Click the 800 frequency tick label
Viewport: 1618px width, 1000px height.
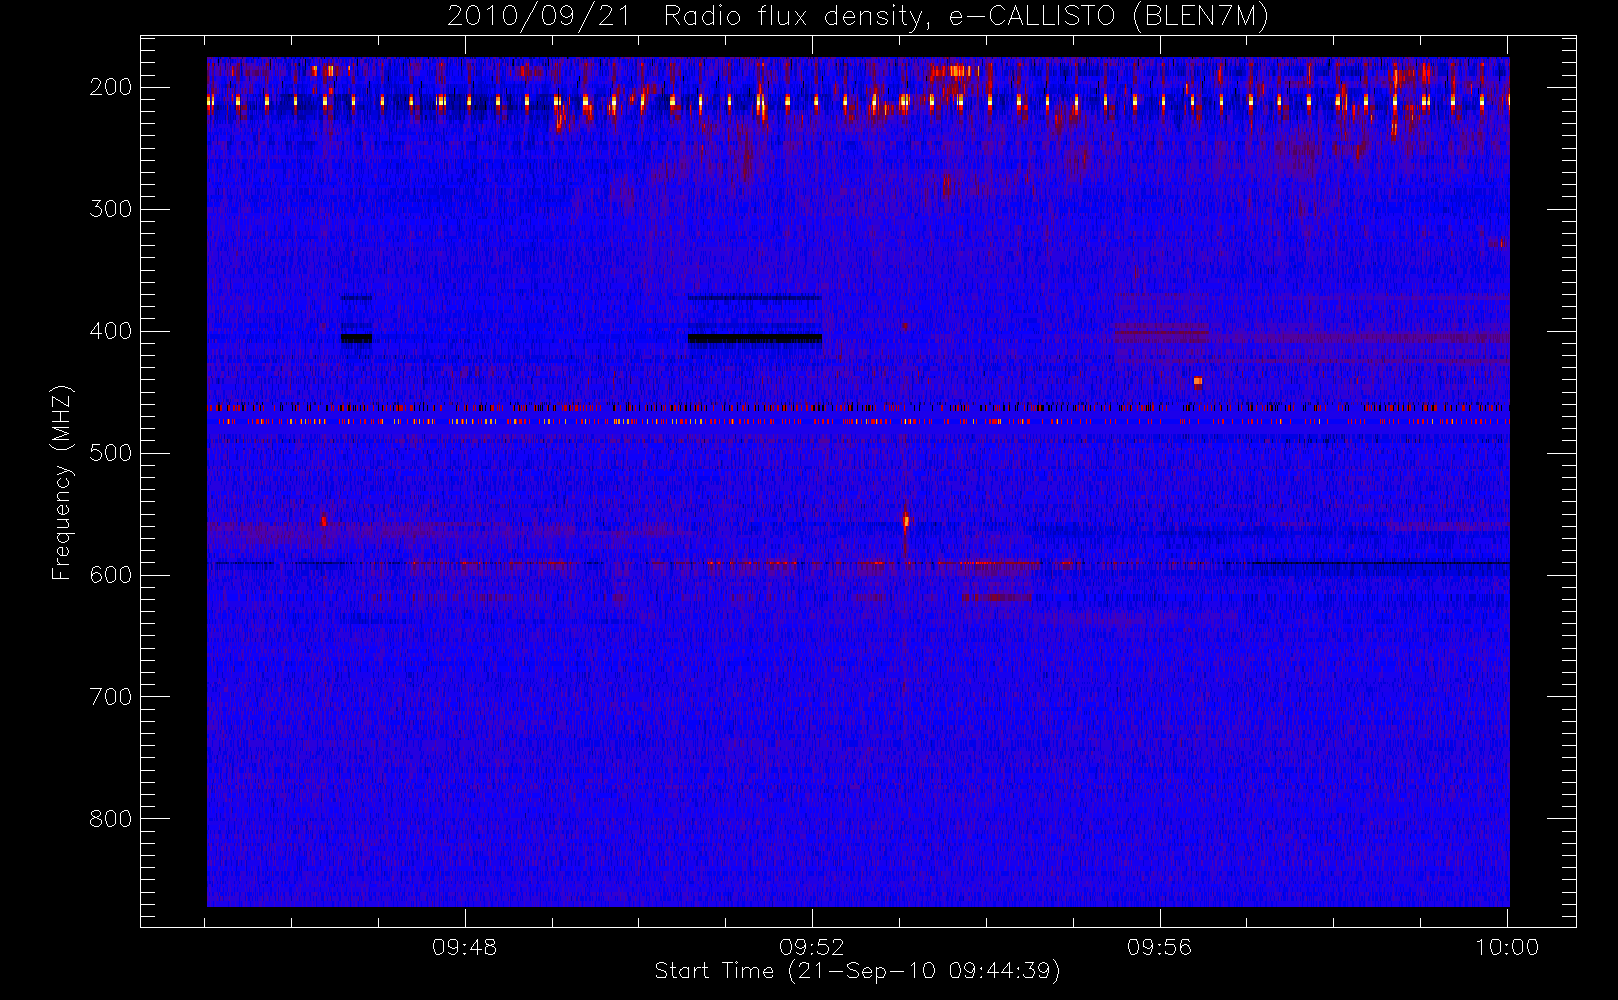(x=110, y=819)
